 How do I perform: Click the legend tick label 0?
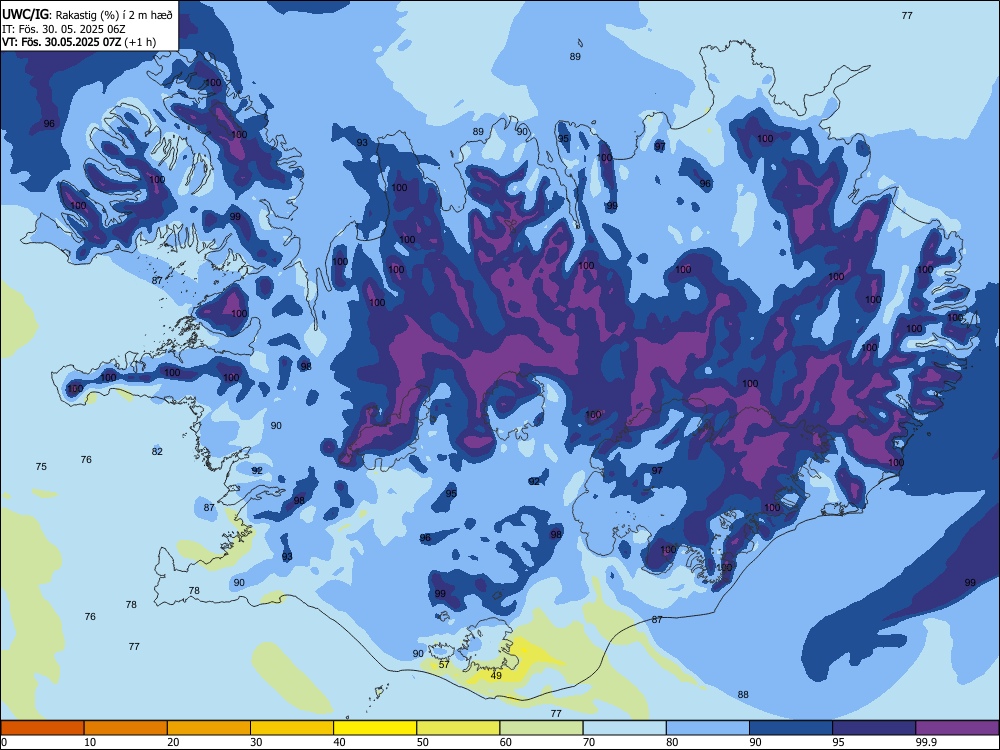tap(4, 742)
